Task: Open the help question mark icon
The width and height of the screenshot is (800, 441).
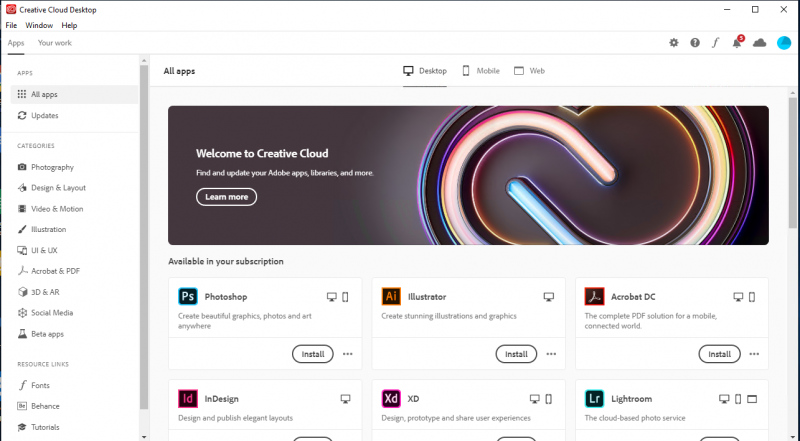Action: (x=695, y=43)
